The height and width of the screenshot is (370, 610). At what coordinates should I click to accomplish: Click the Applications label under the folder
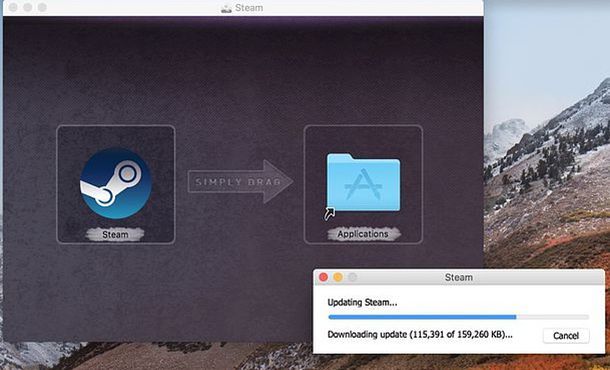pos(363,234)
